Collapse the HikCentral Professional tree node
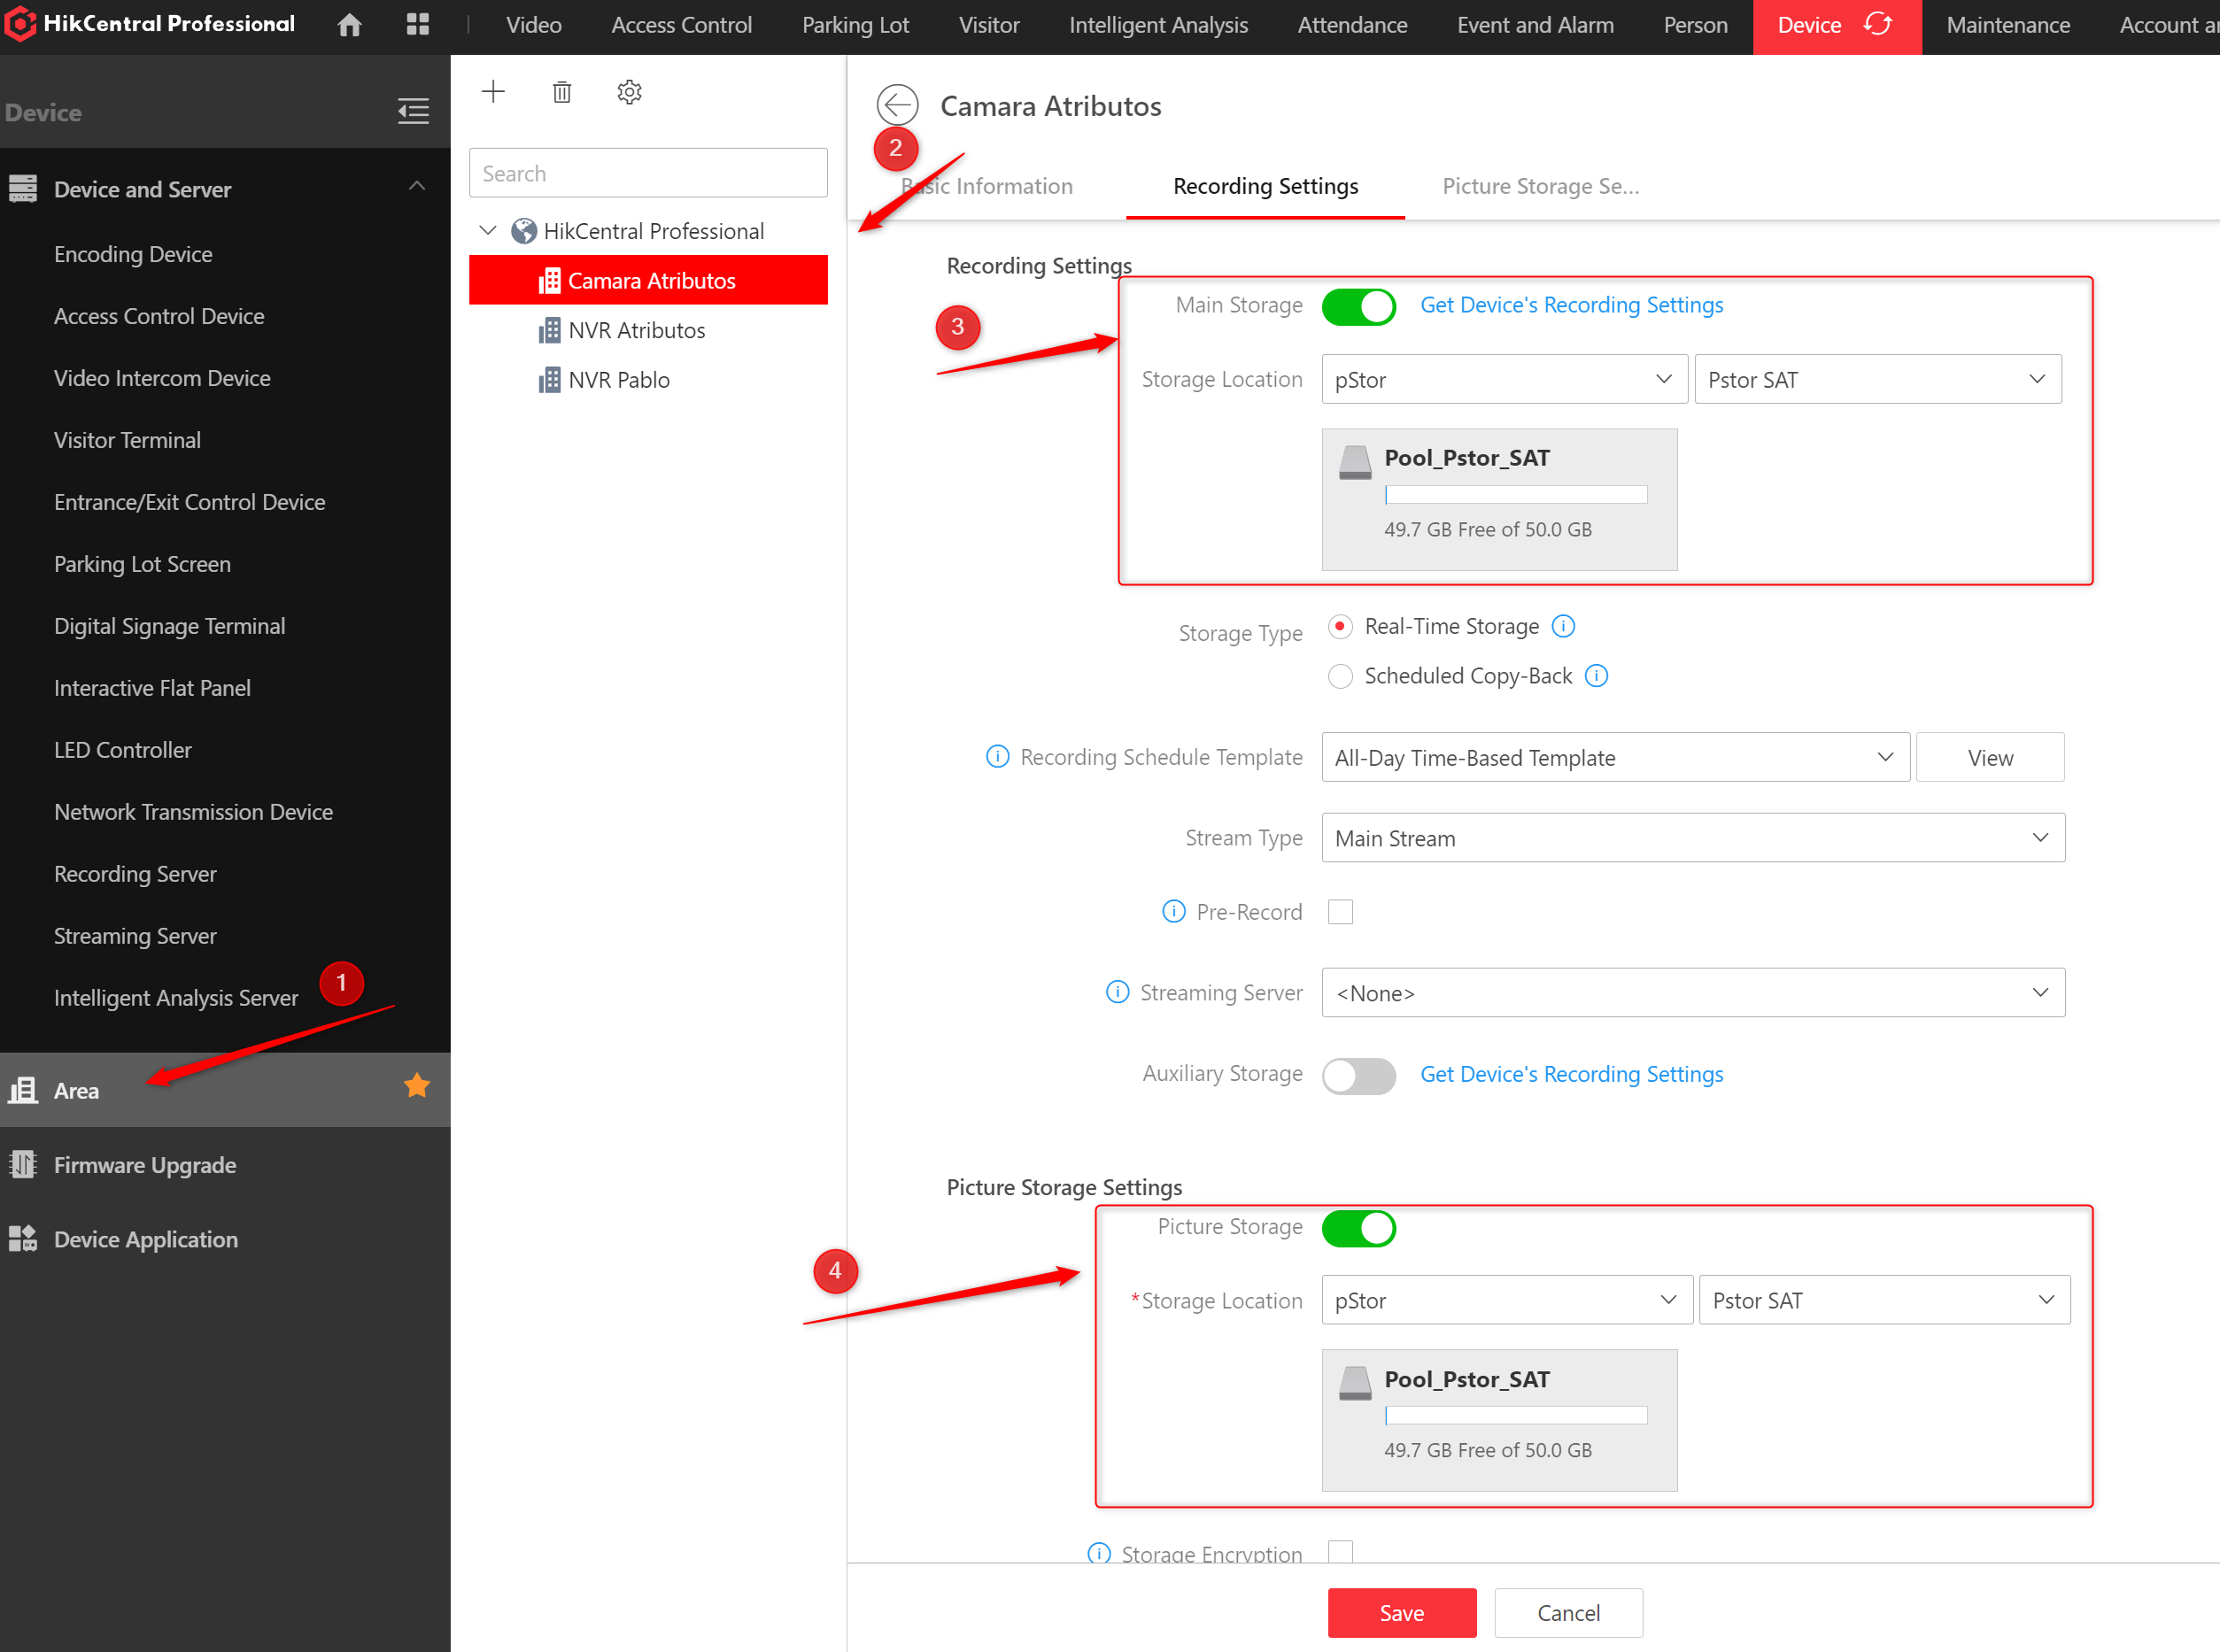 (487, 230)
